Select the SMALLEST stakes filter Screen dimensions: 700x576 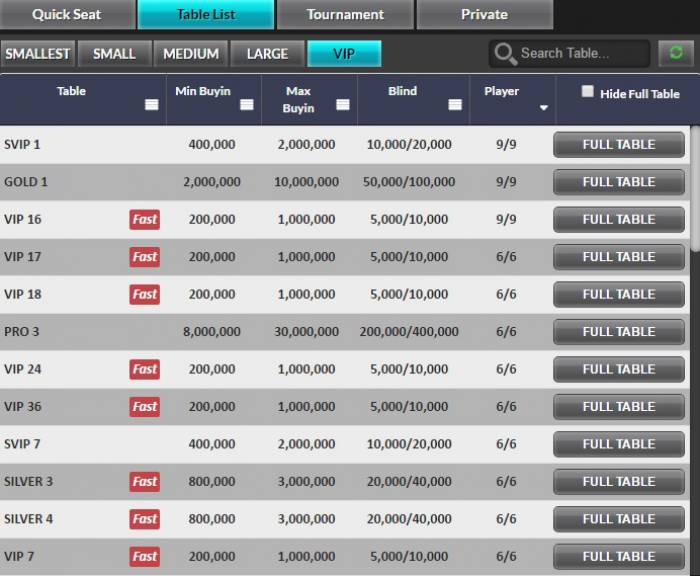tap(38, 54)
